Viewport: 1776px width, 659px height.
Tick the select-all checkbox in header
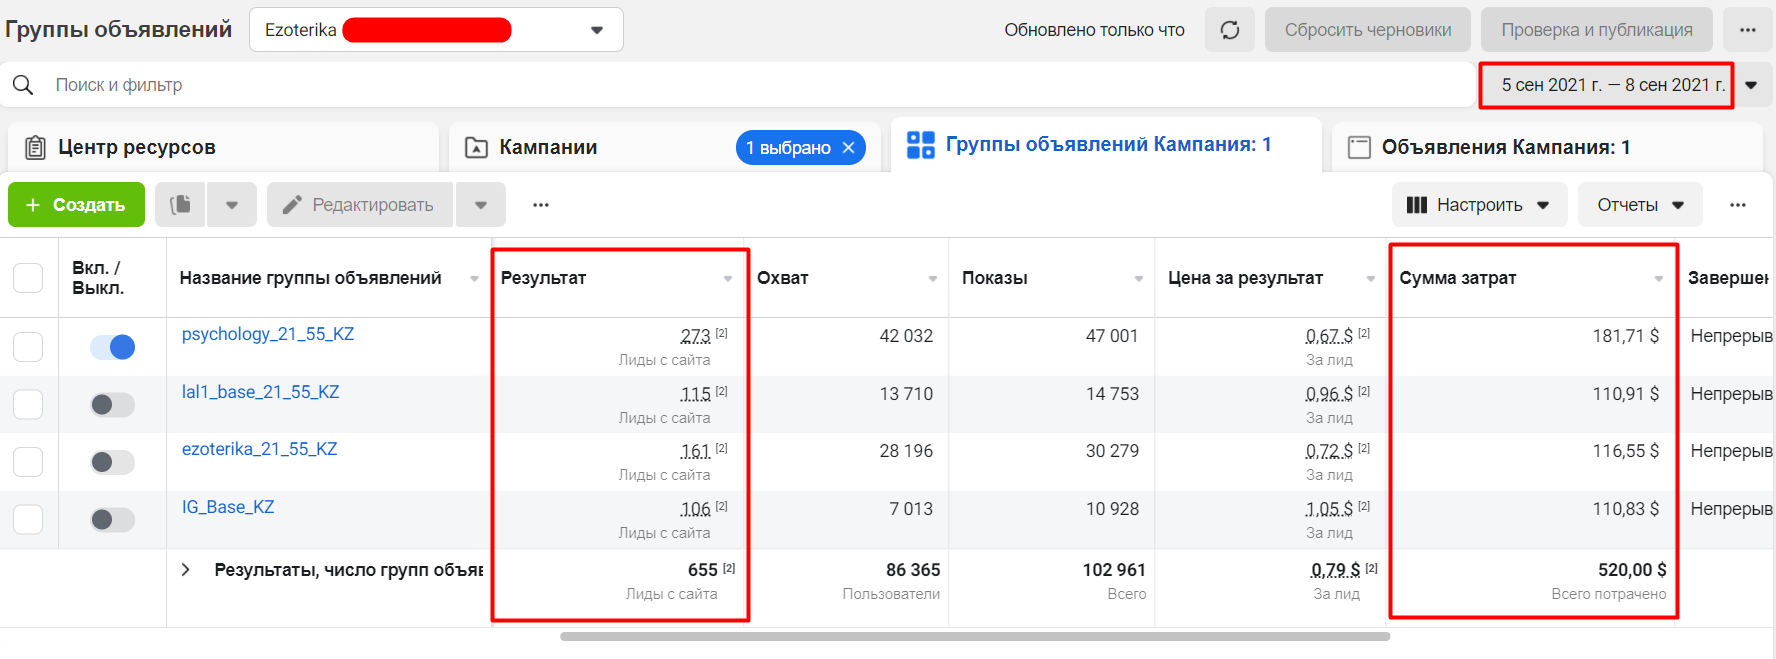tap(28, 278)
